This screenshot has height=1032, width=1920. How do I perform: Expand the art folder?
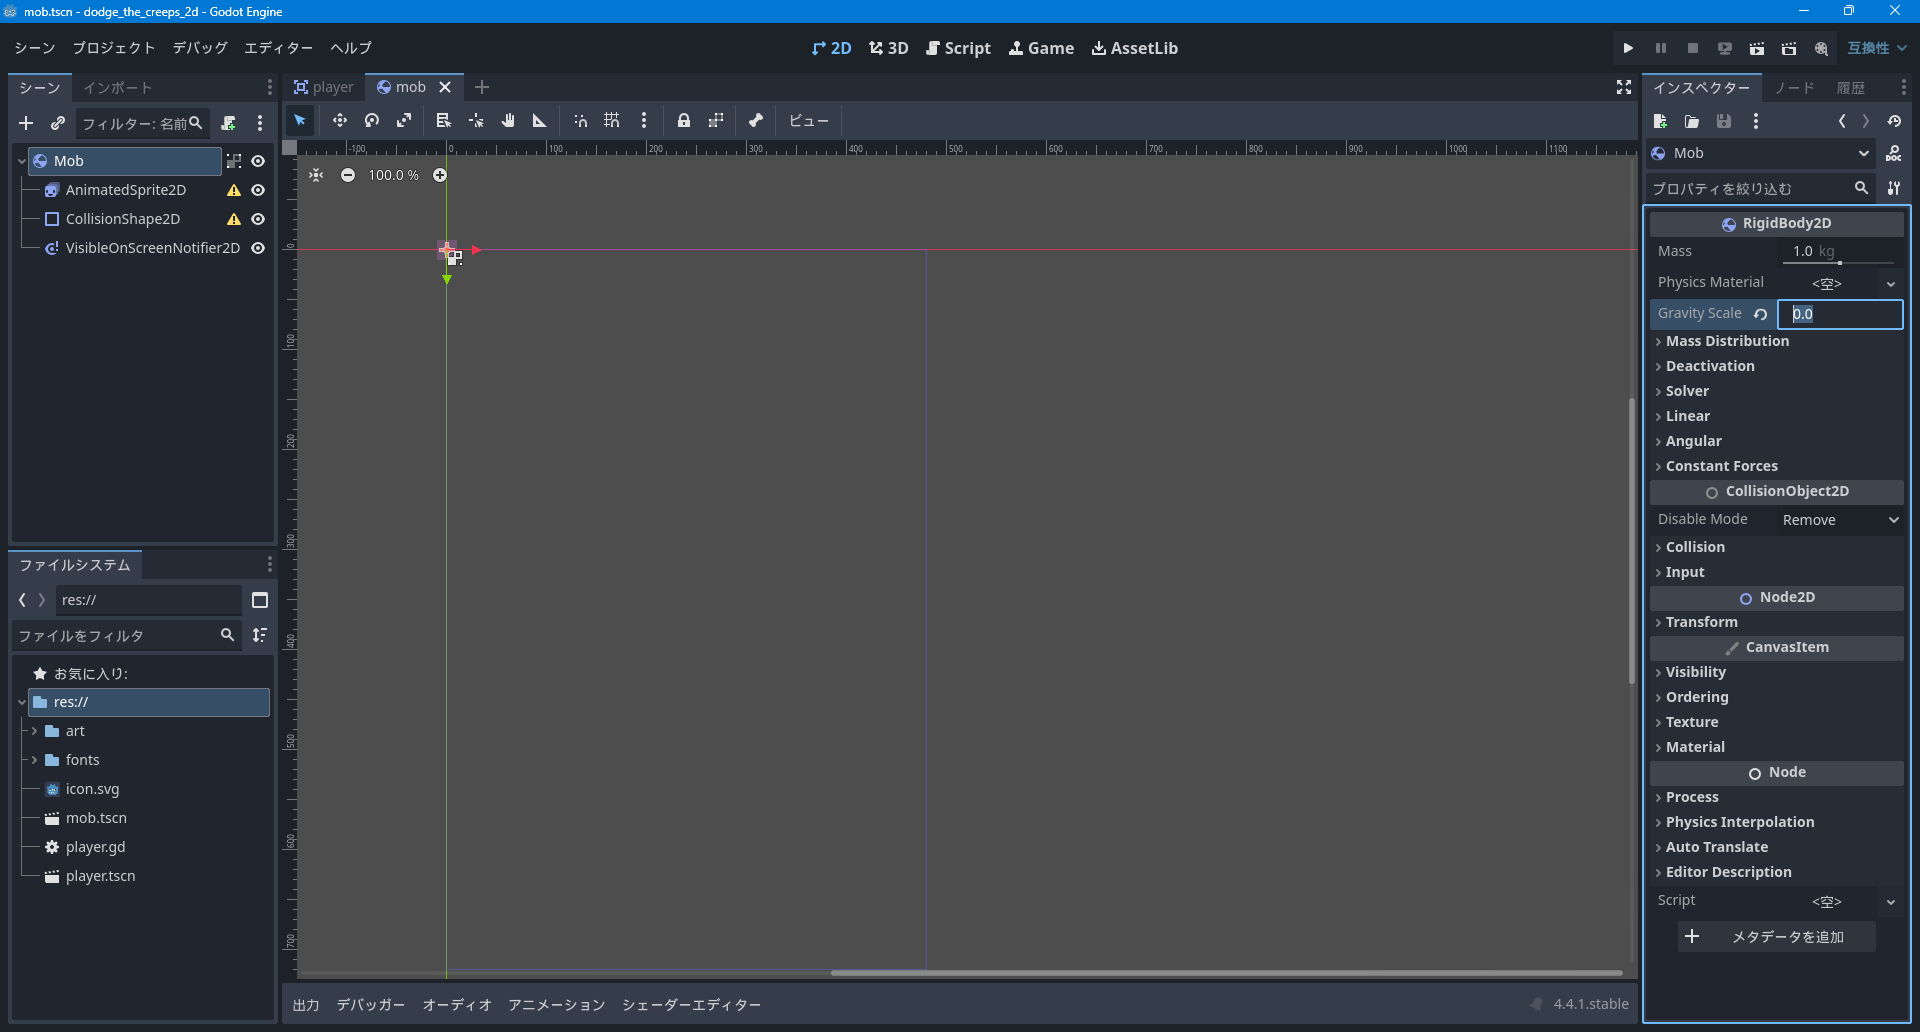34,731
